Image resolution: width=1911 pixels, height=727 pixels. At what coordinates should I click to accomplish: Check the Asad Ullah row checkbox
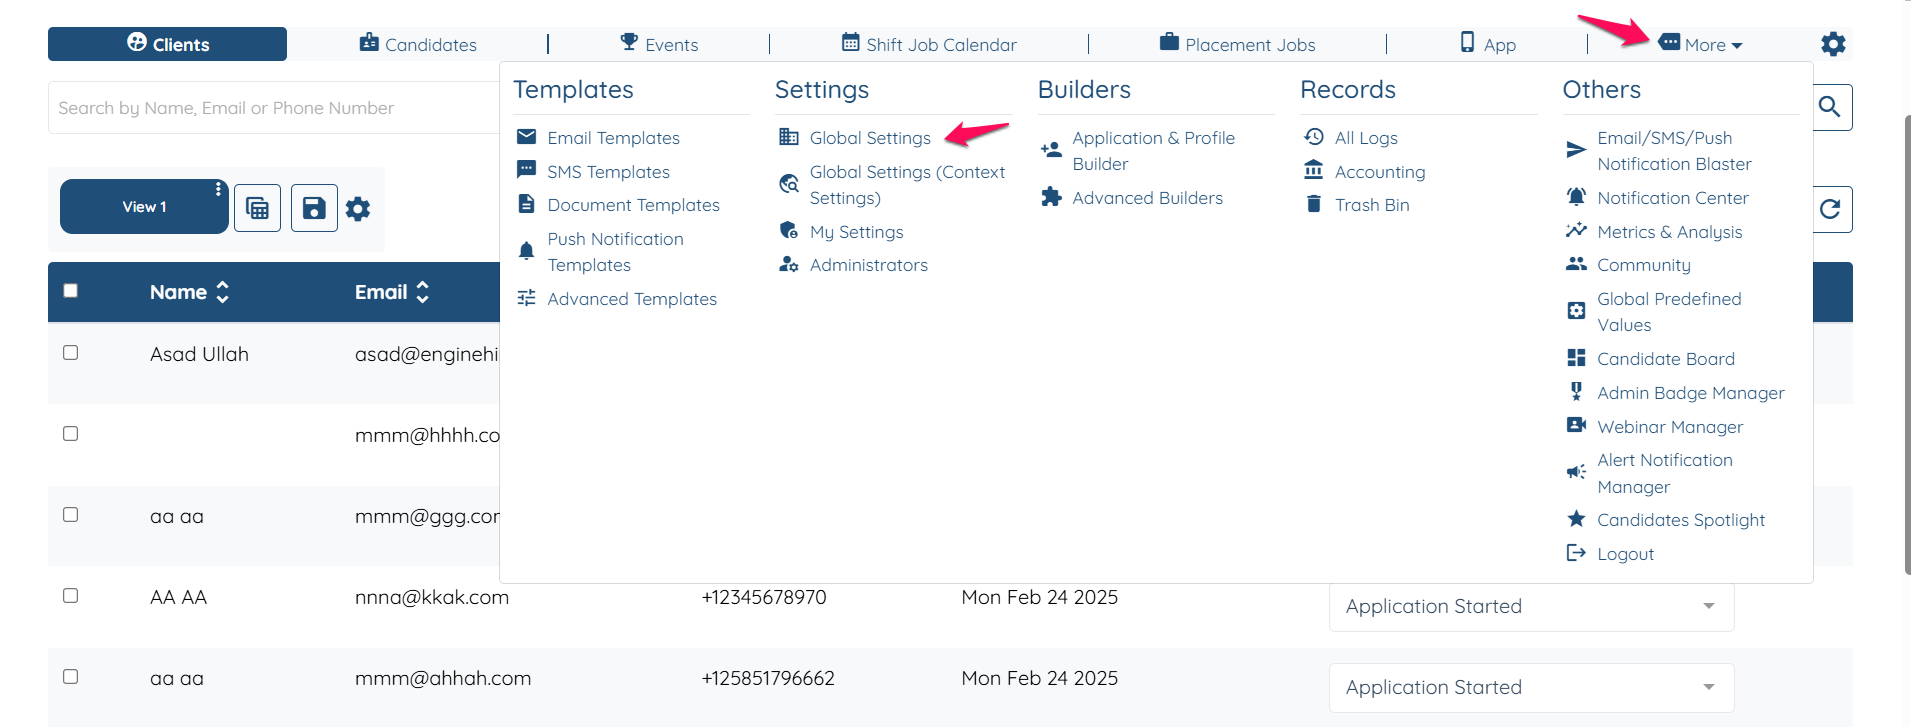coord(70,352)
